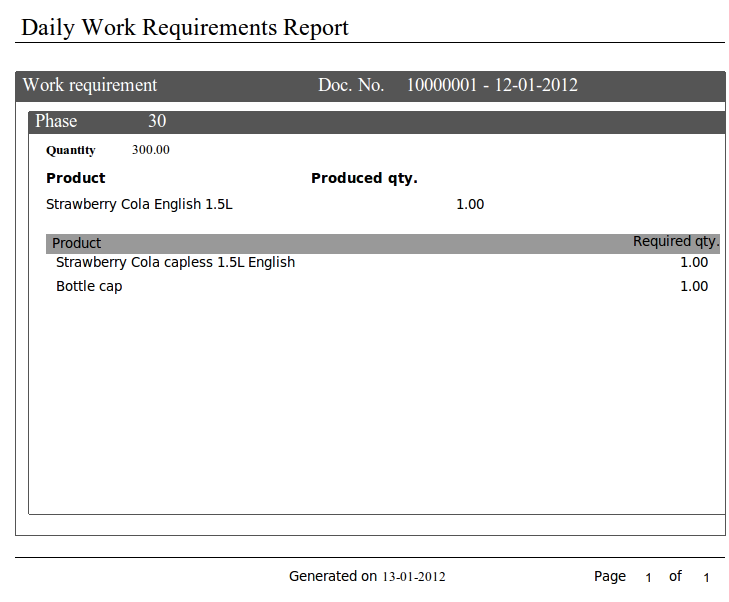Click required qty for Strawberry Cola capless
The width and height of the screenshot is (729, 602).
pos(694,262)
